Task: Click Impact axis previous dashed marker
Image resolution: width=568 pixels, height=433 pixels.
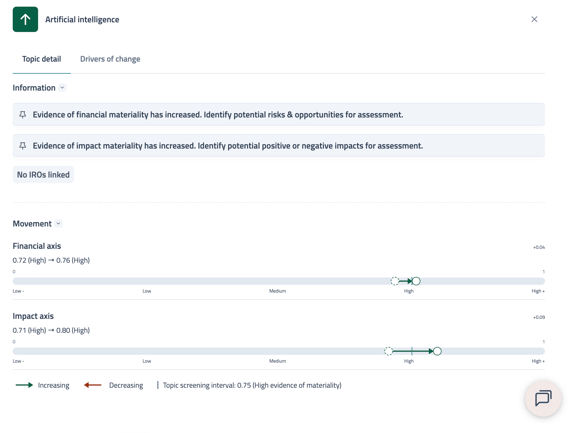Action: [x=388, y=351]
